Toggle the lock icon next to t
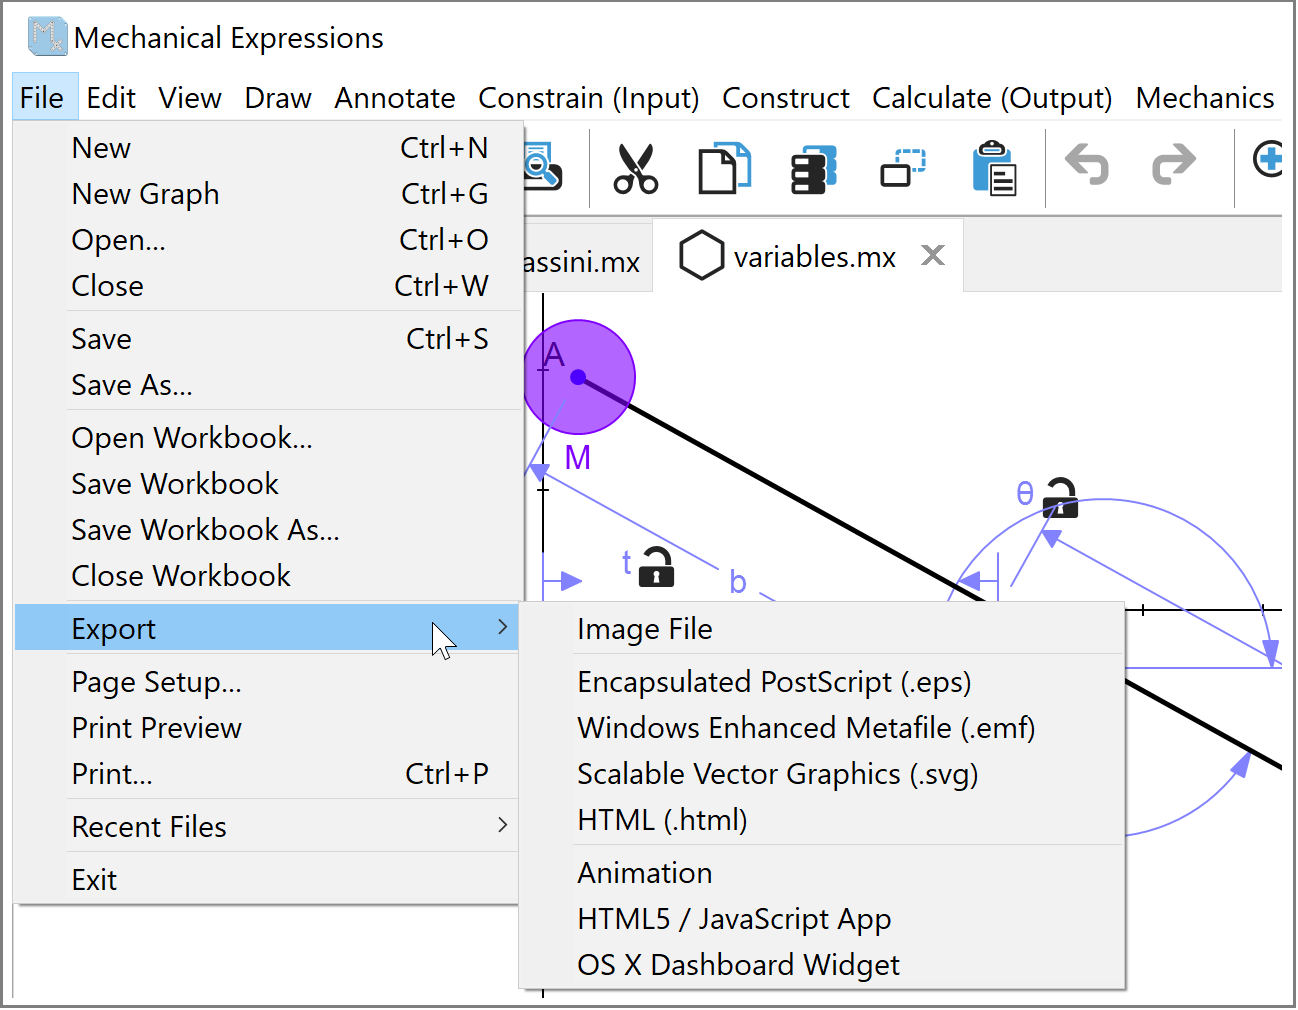1298x1010 pixels. [656, 567]
